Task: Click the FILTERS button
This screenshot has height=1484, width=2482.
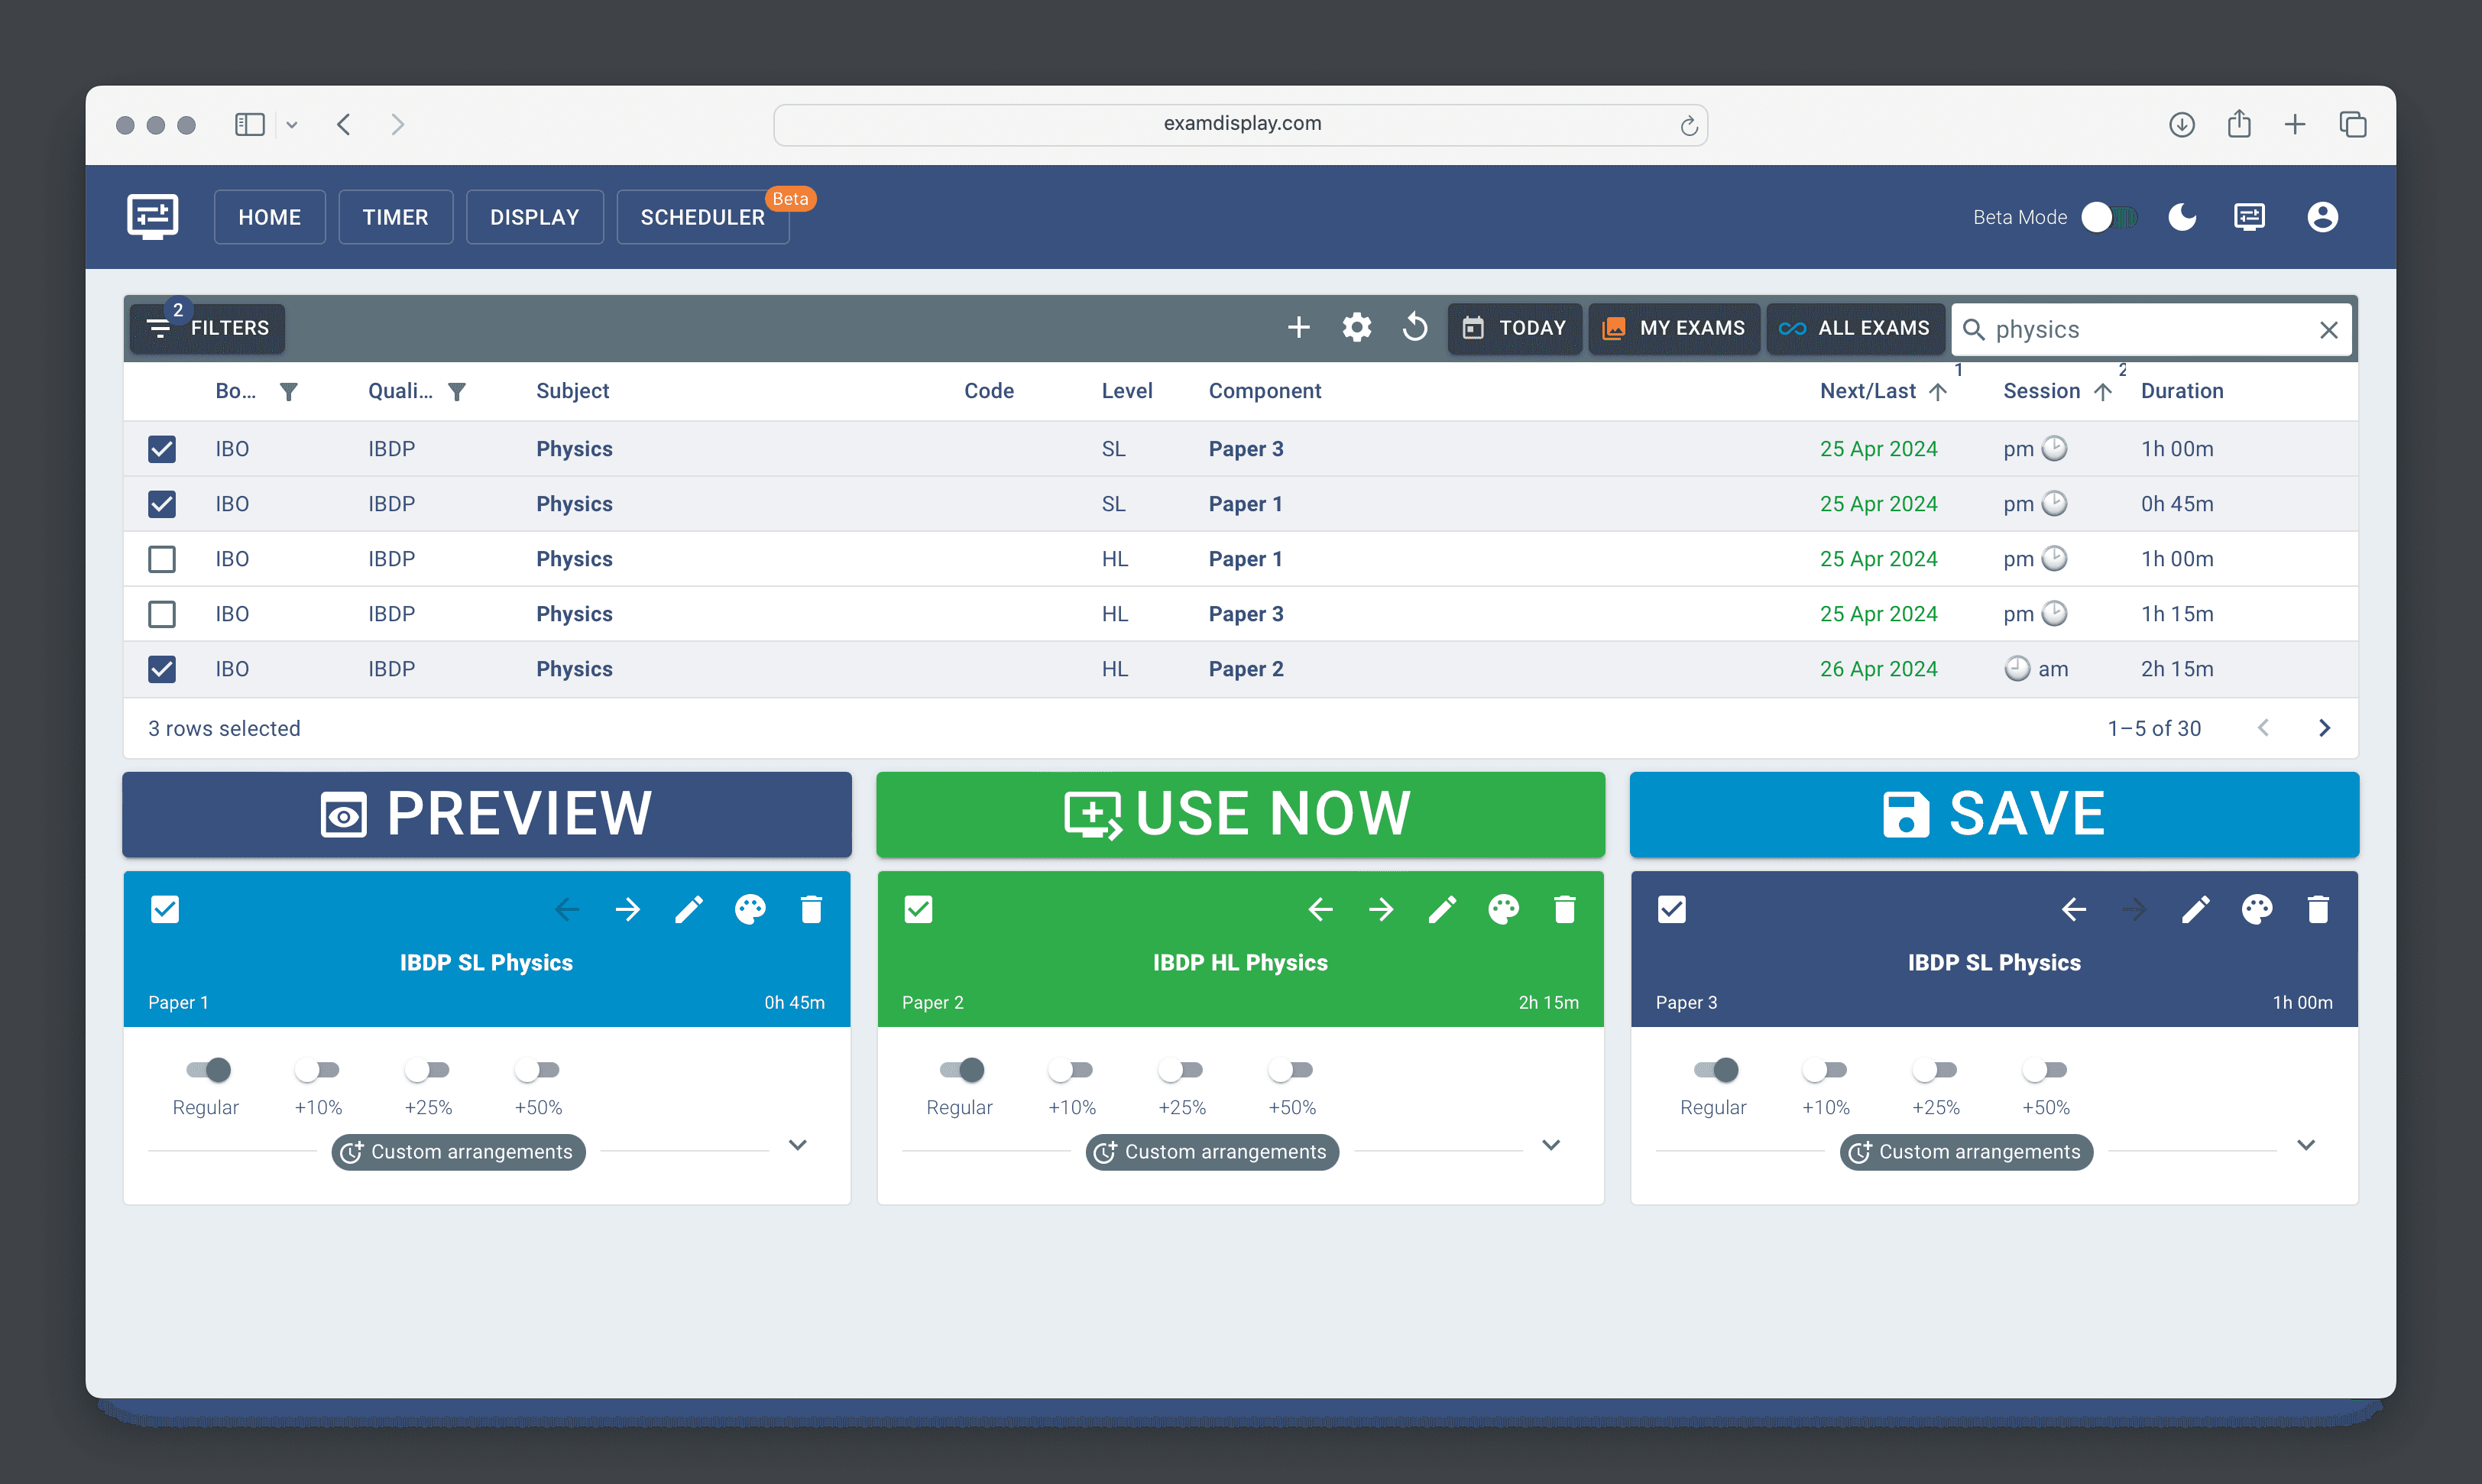Action: point(210,327)
